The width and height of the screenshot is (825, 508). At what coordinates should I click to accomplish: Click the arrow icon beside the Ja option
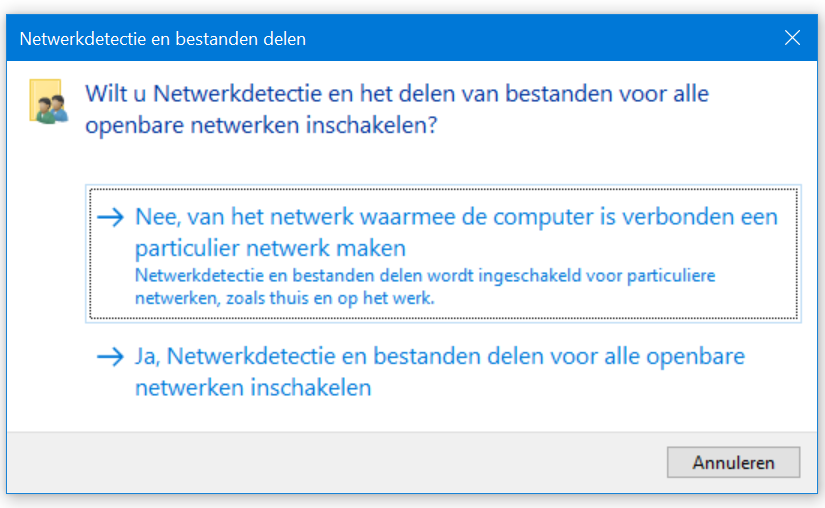(x=110, y=357)
